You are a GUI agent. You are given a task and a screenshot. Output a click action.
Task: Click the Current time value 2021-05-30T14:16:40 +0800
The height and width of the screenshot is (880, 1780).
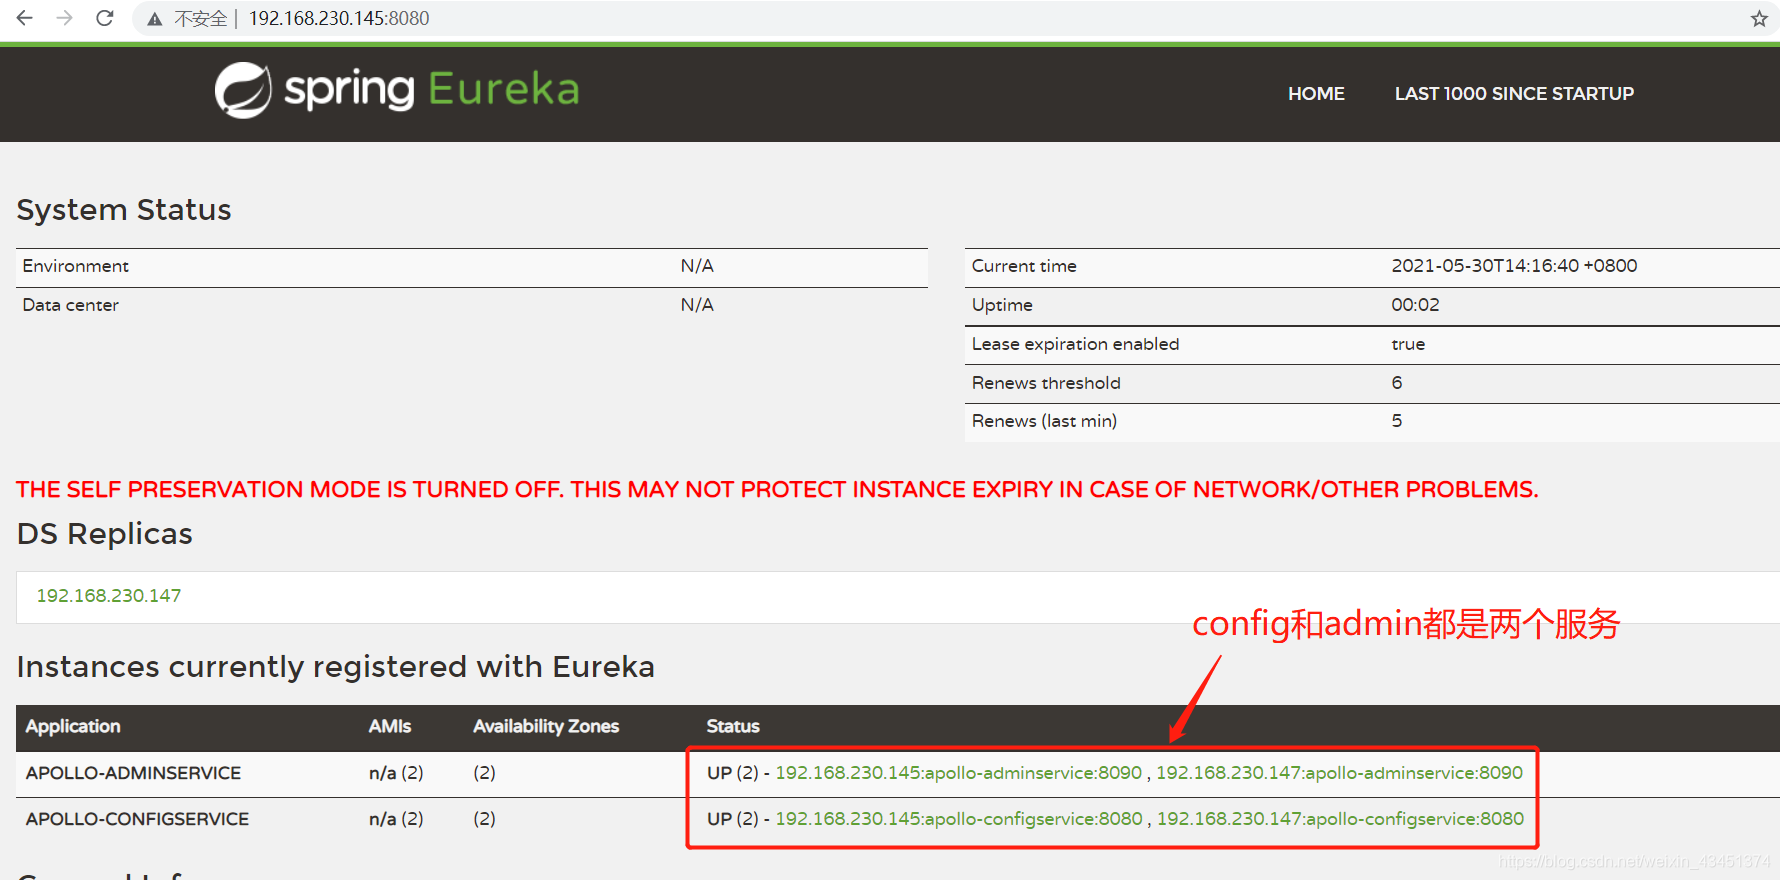coord(1514,266)
